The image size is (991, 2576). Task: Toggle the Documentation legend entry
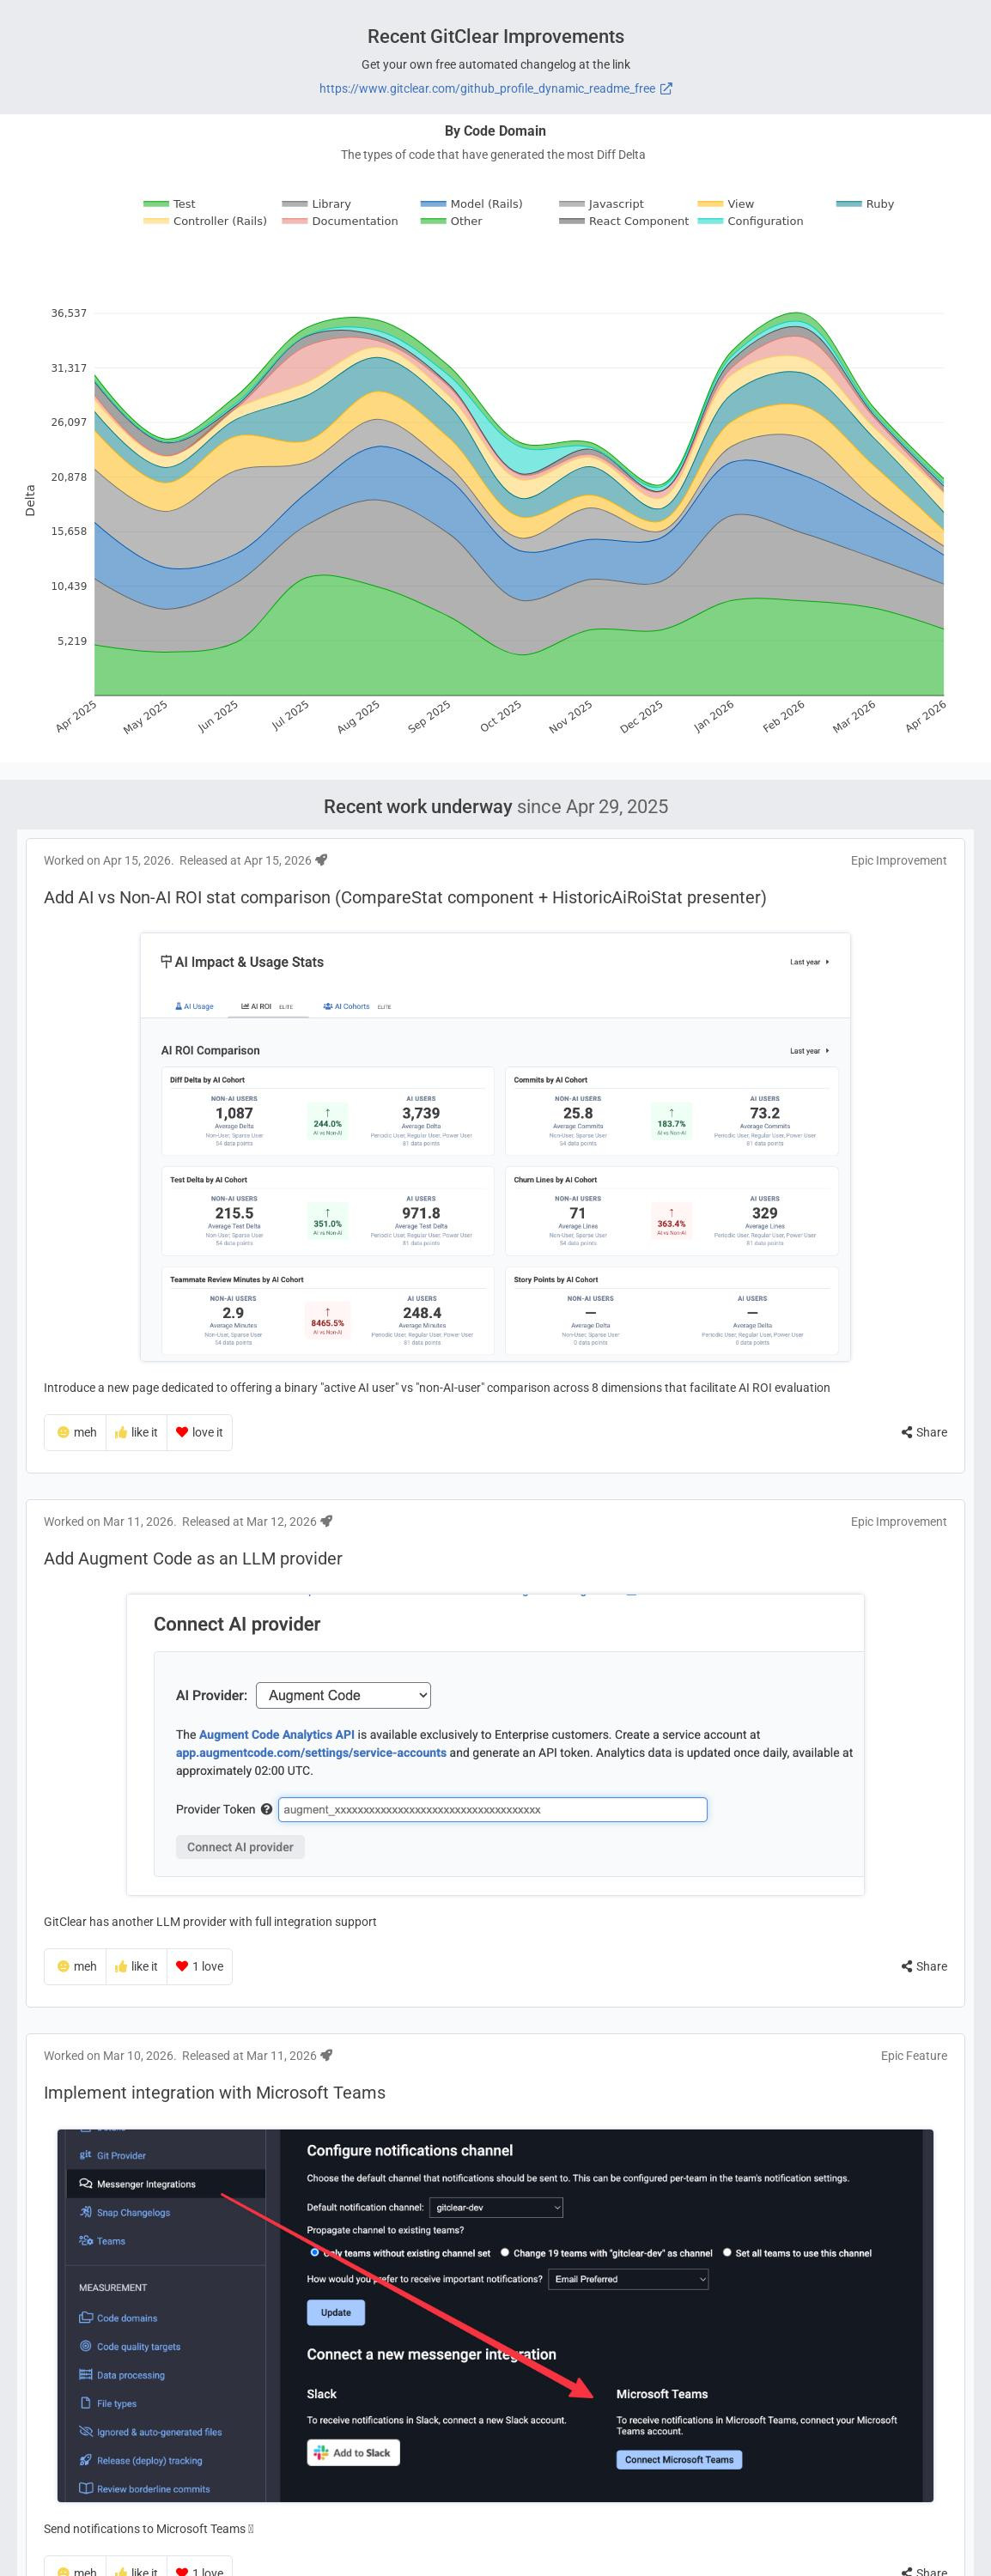click(340, 221)
